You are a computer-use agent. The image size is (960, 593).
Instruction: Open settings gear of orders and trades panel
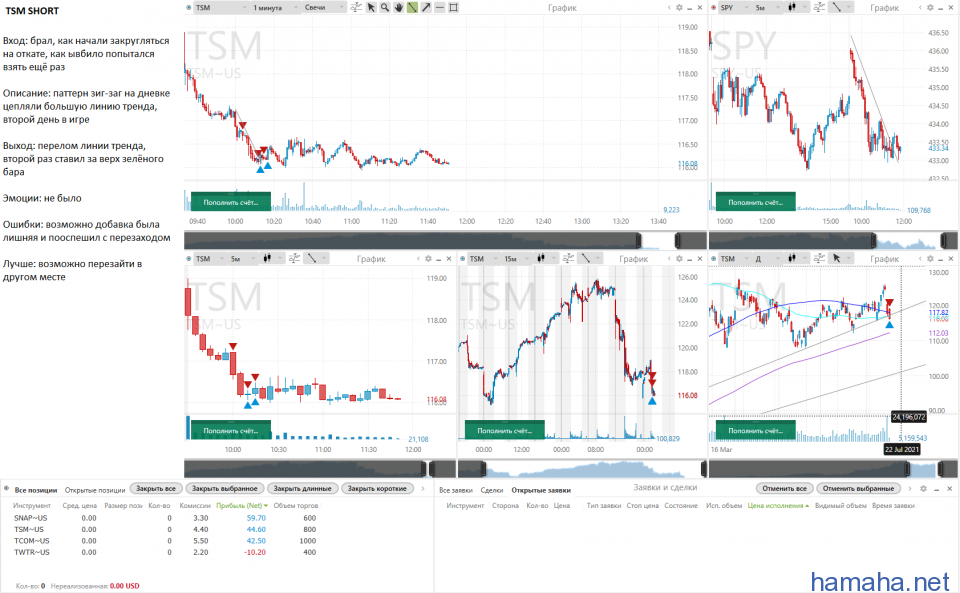(923, 488)
